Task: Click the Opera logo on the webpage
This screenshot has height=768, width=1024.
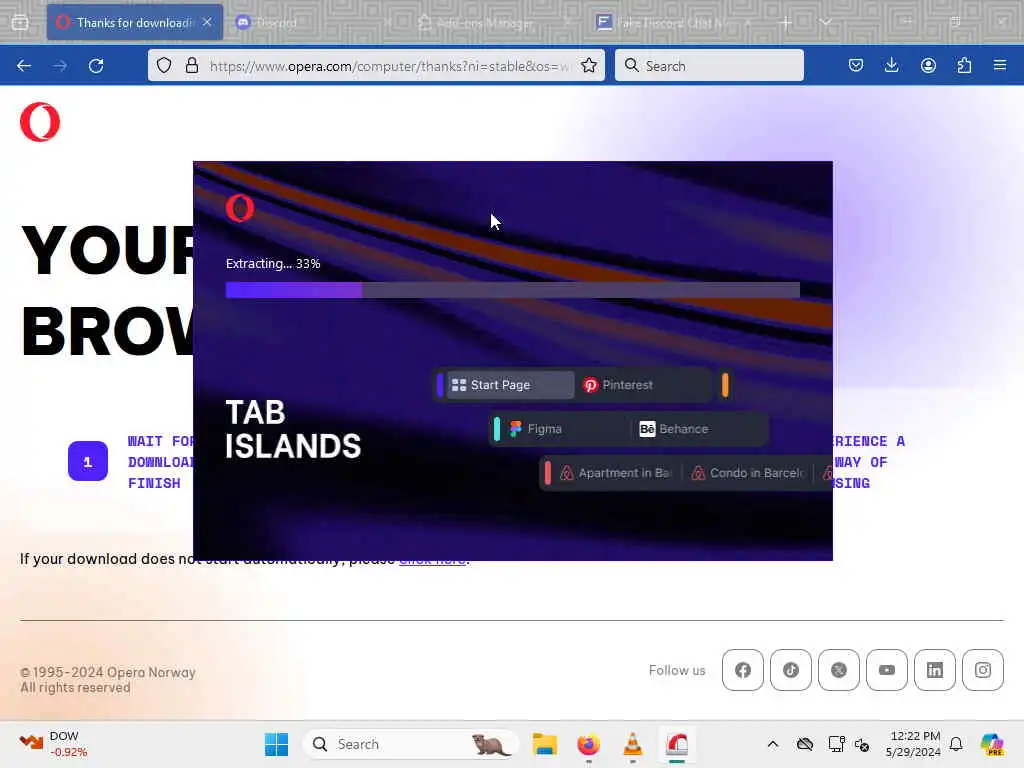Action: coord(40,121)
